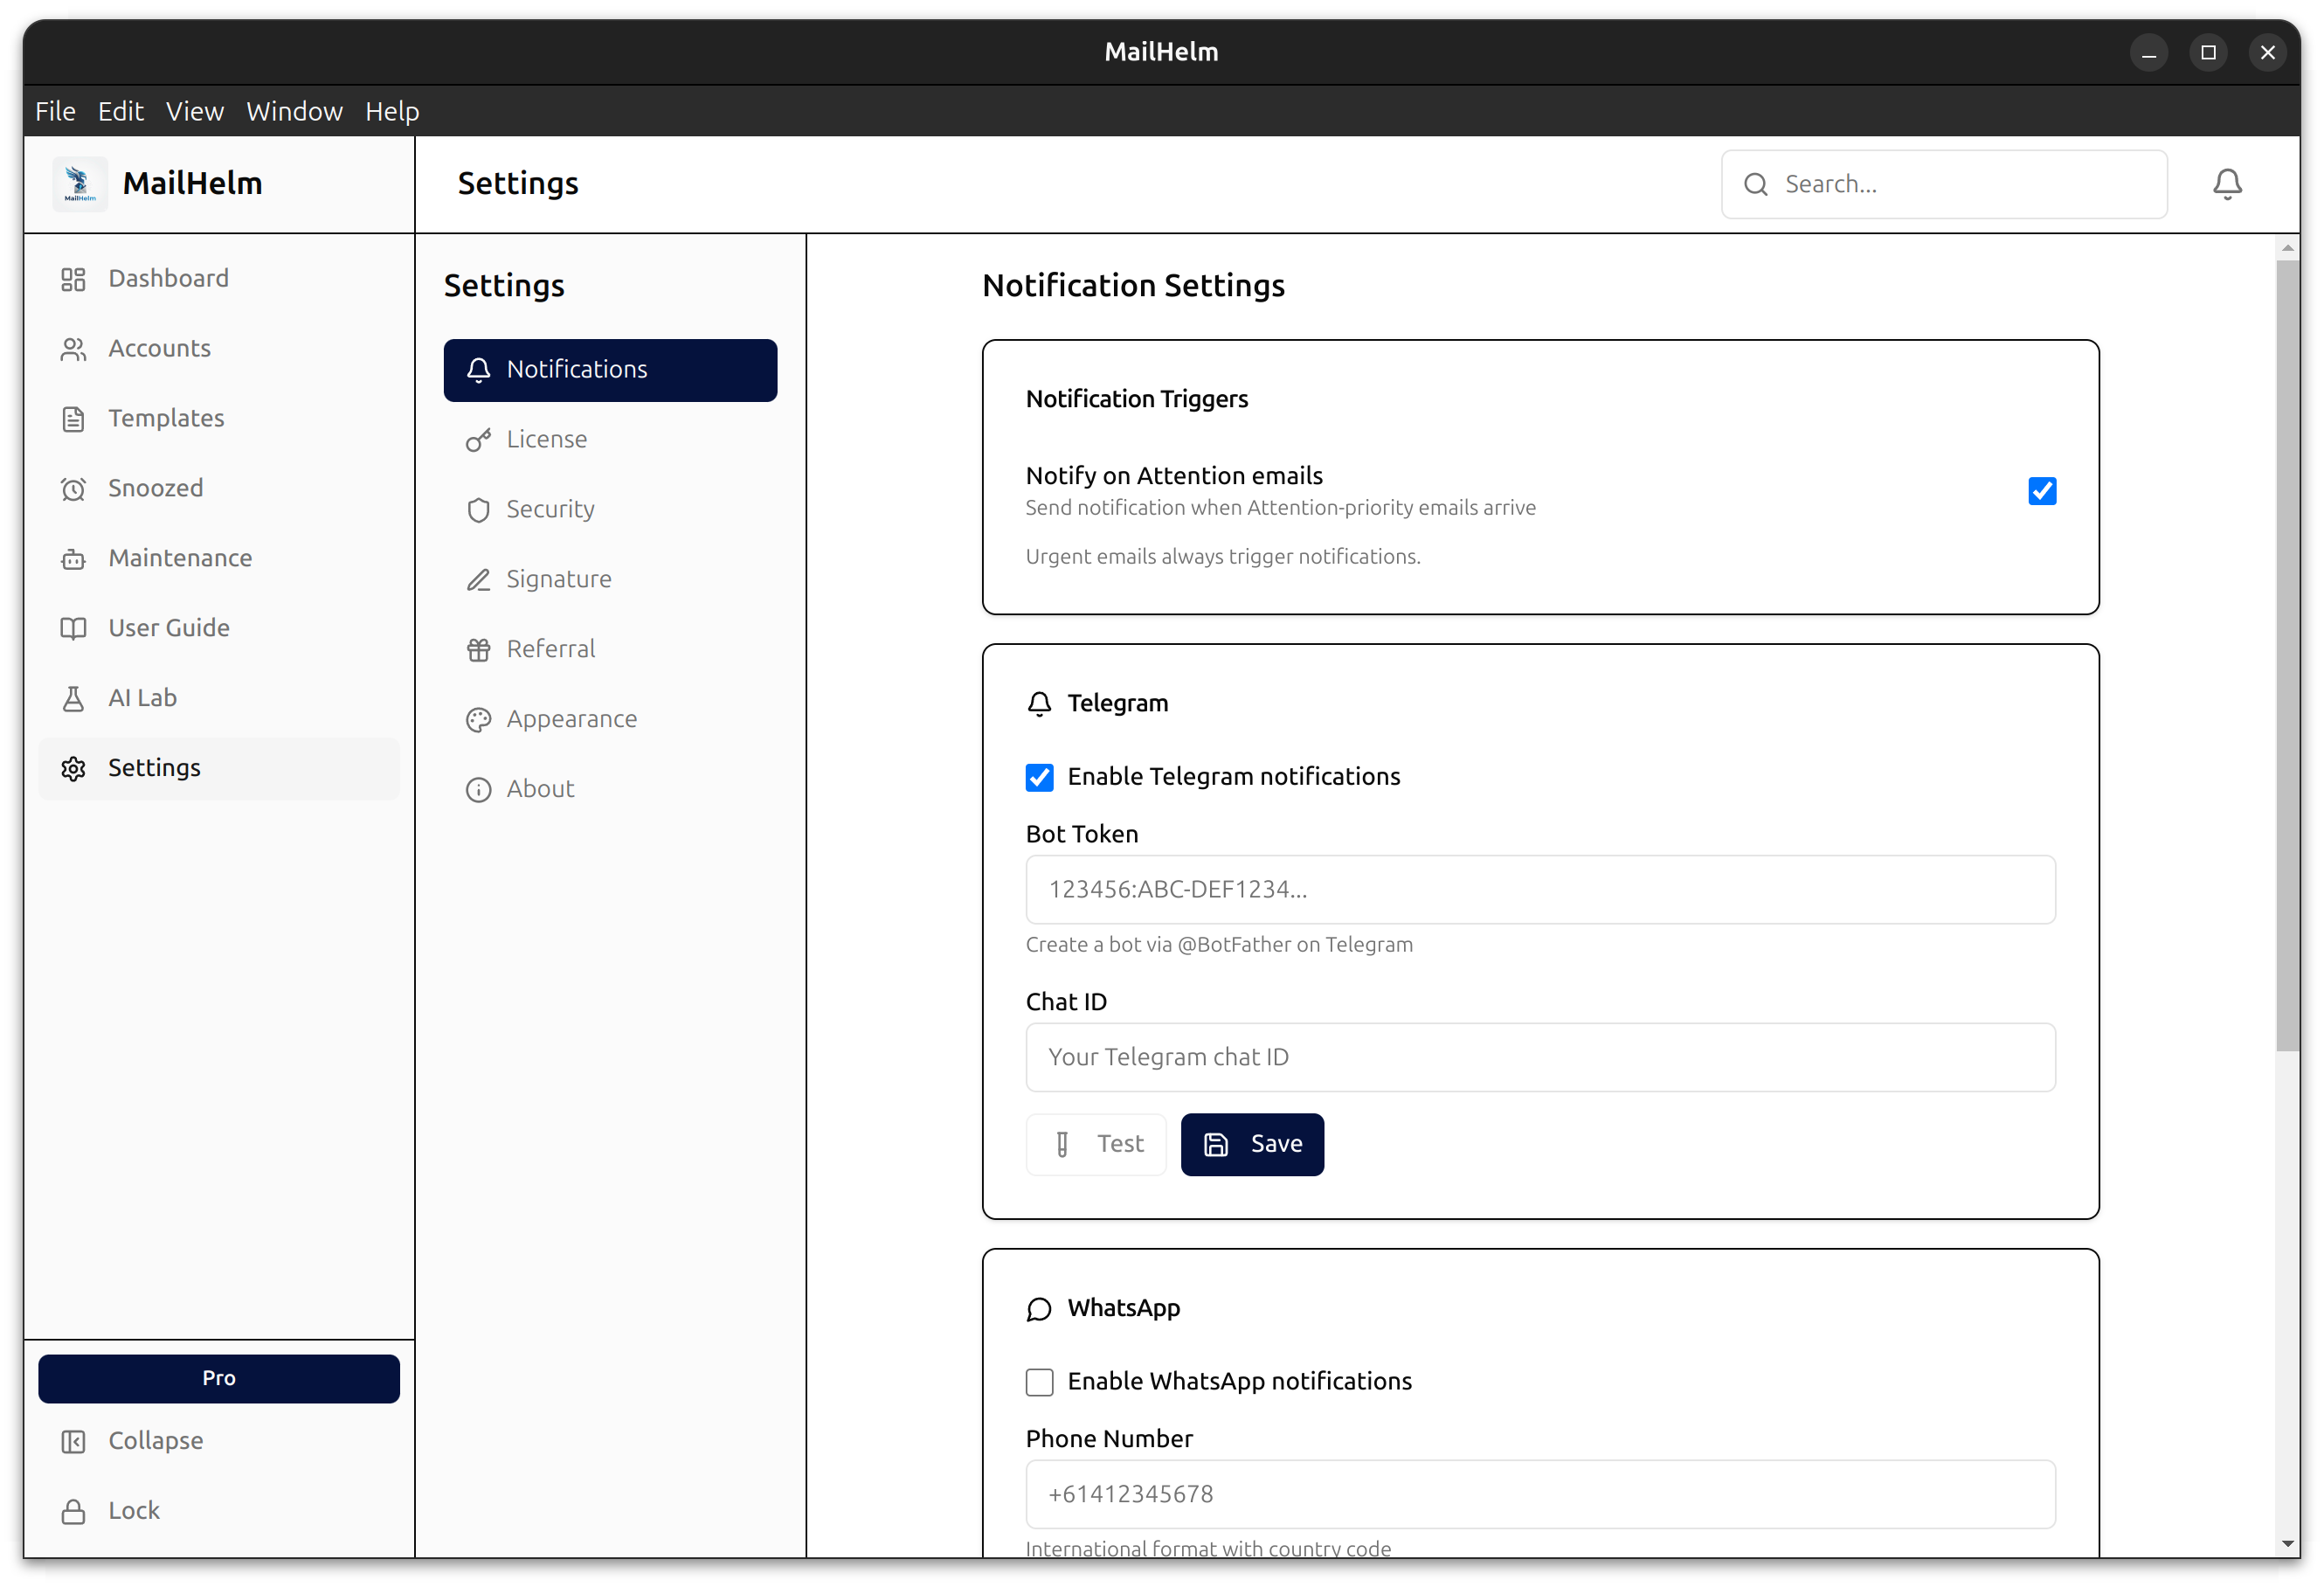Open the AI Lab flask icon
Viewport: 2324px width, 1587px height.
pyautogui.click(x=73, y=698)
